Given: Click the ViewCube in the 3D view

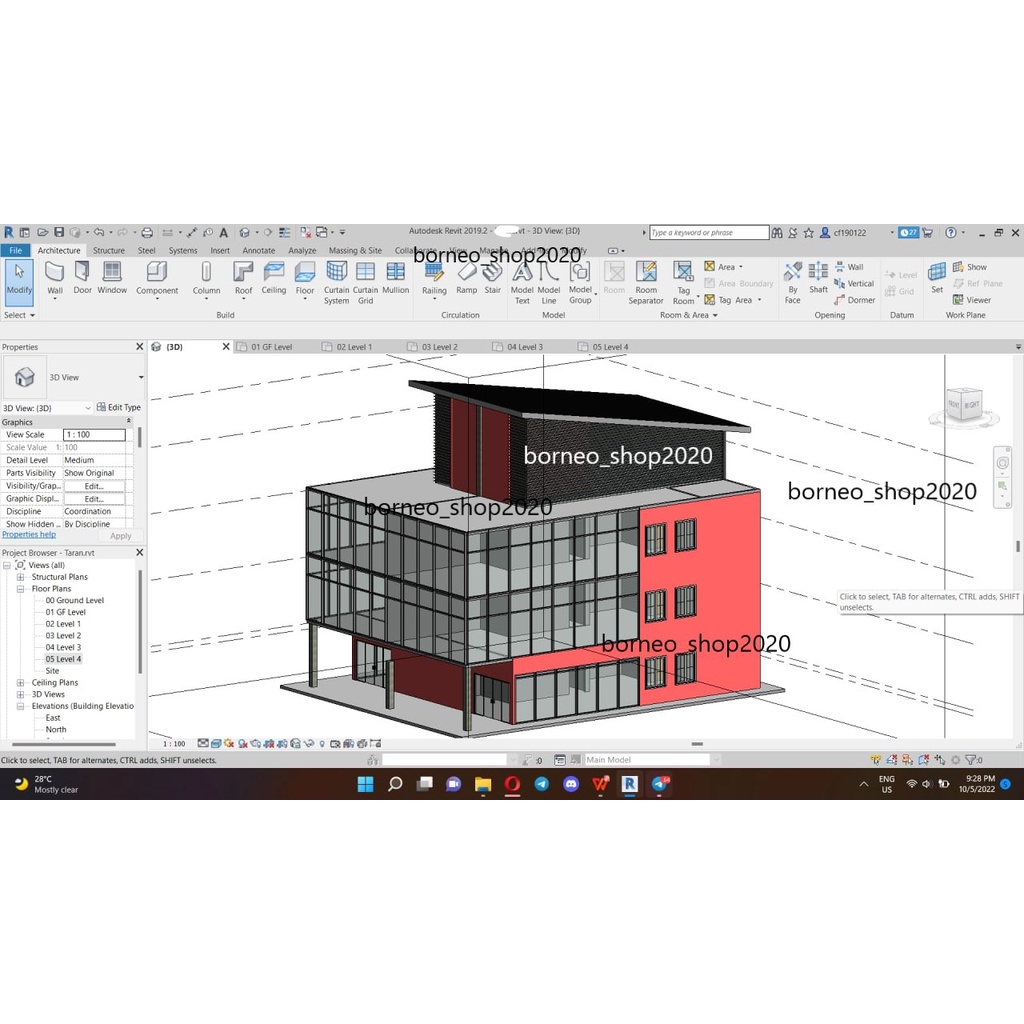Looking at the screenshot, I should point(963,403).
